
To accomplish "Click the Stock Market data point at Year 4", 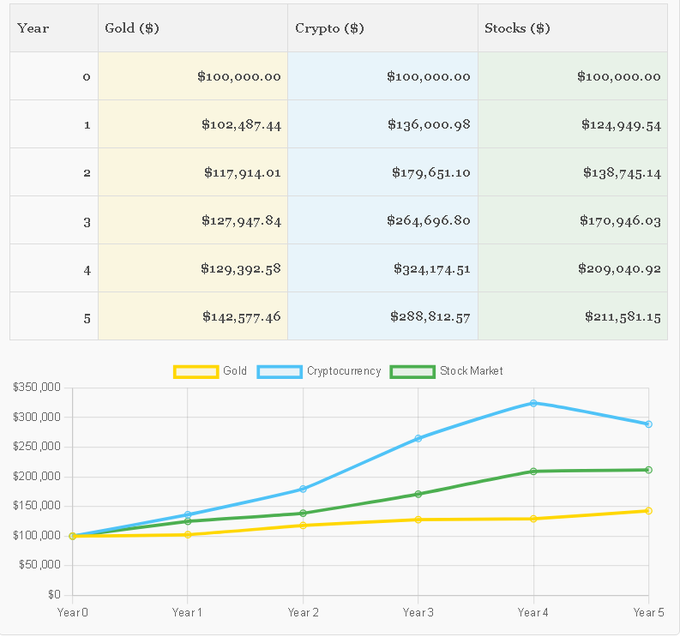I will 533,471.
